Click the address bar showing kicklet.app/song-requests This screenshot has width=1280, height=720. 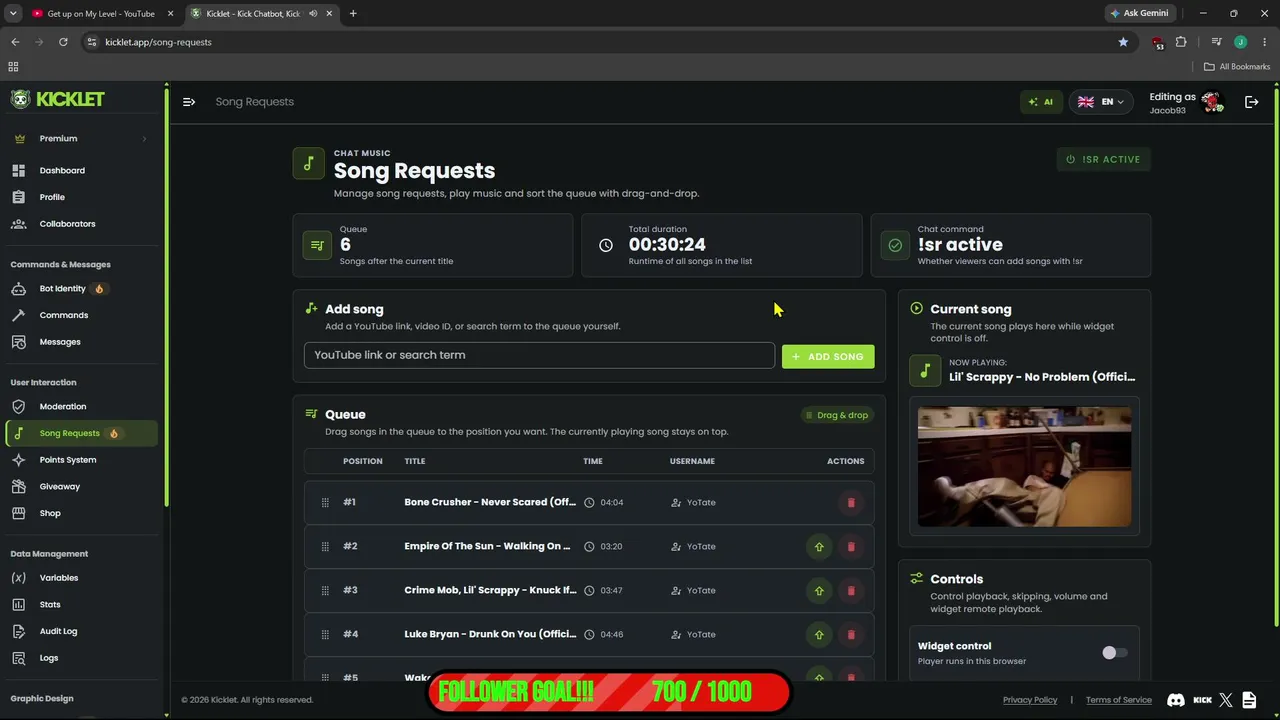[x=600, y=42]
